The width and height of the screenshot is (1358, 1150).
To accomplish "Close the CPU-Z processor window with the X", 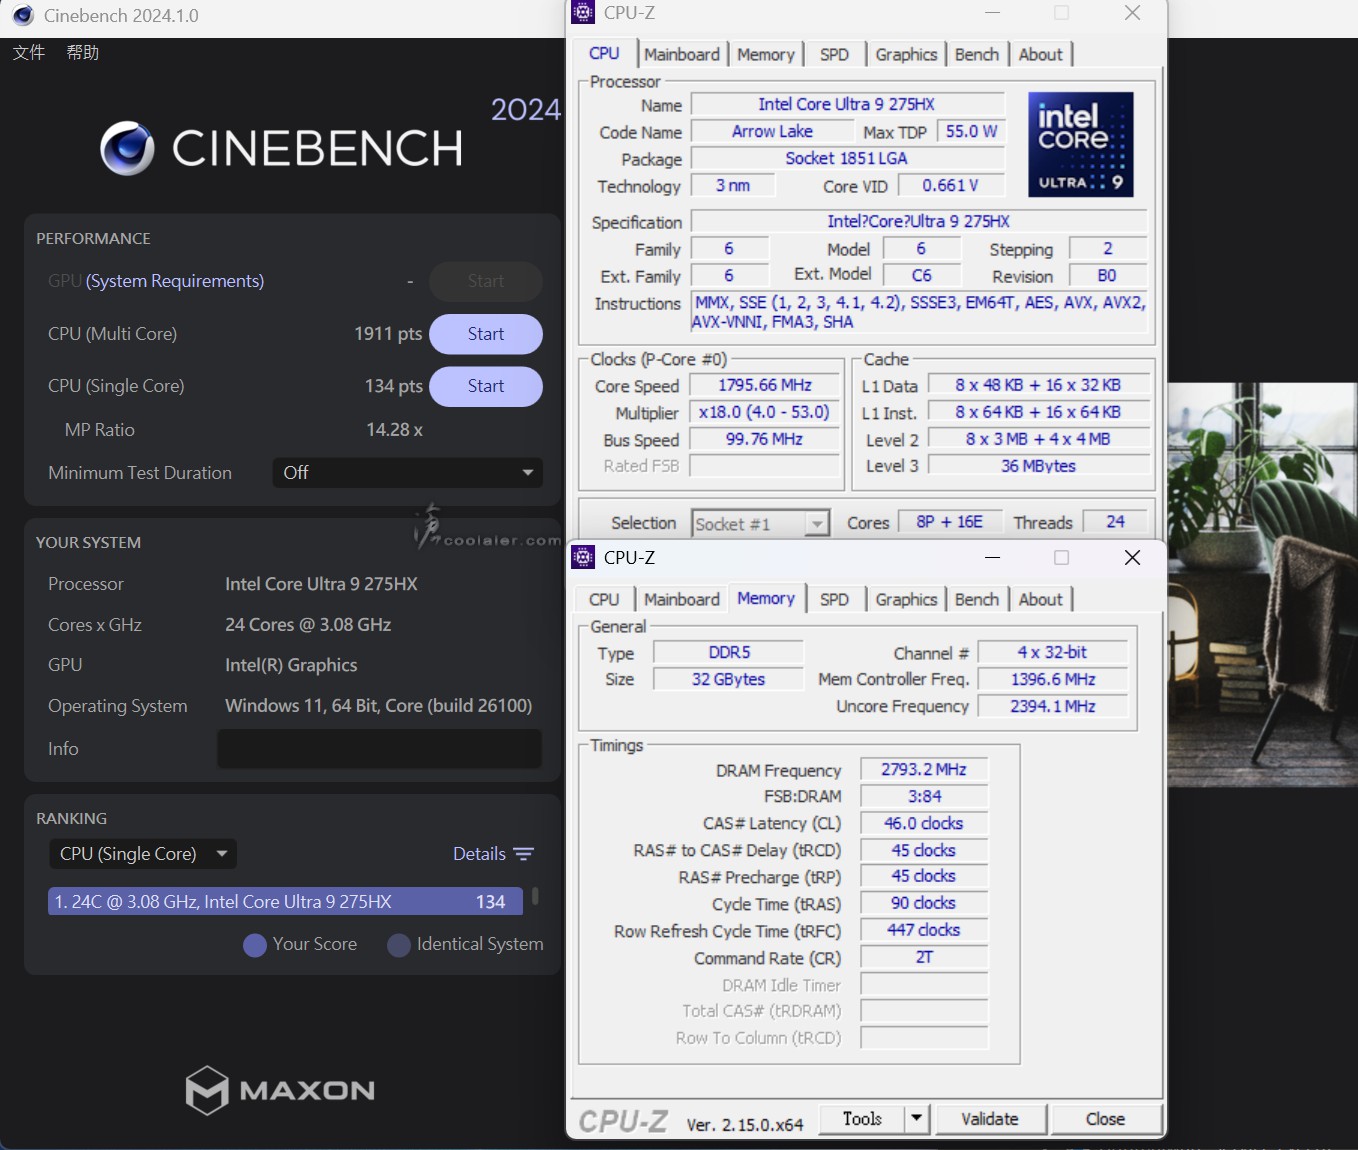I will (x=1132, y=12).
